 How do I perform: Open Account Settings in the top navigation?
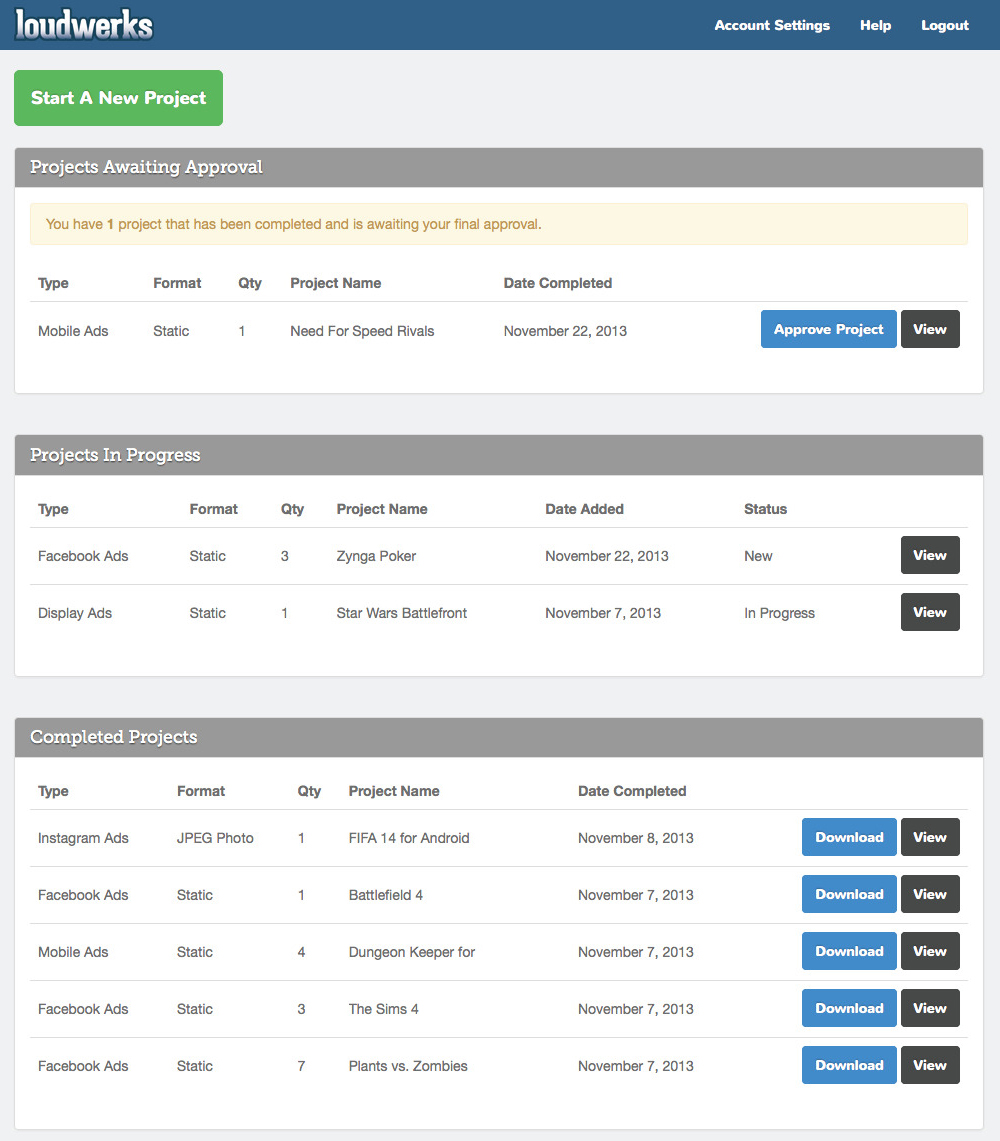coord(772,25)
